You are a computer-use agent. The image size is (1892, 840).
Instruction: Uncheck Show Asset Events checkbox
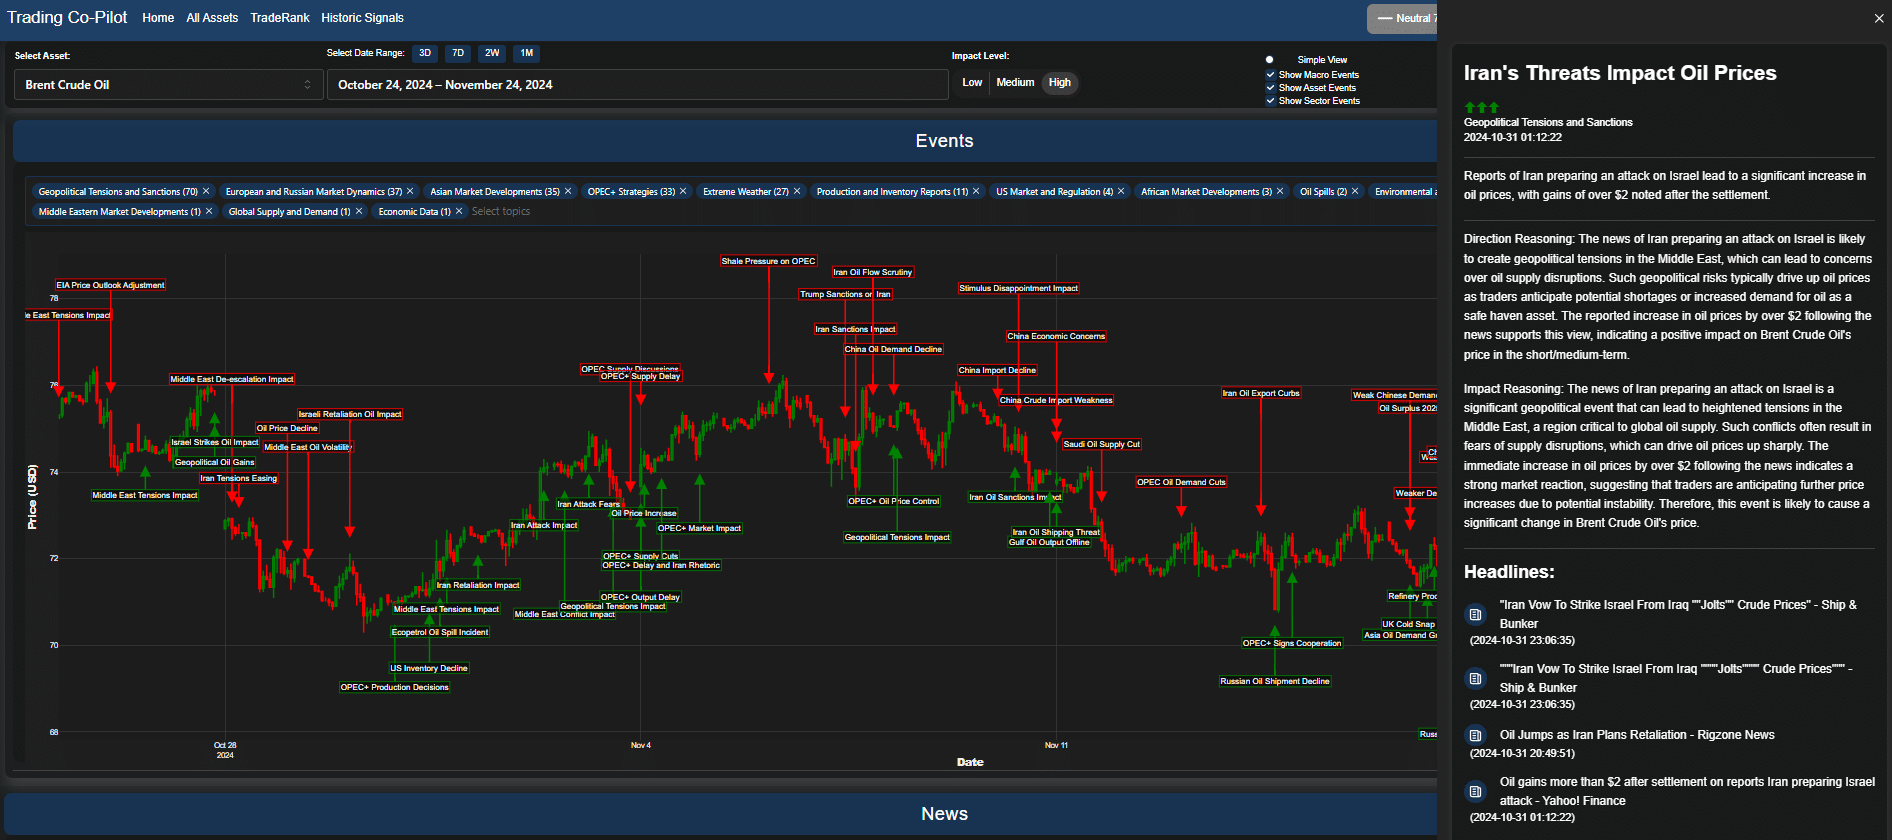point(1271,87)
